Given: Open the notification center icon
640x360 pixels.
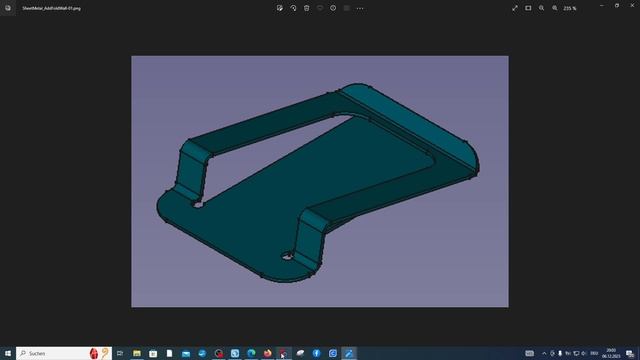Looking at the screenshot, I should tap(630, 353).
